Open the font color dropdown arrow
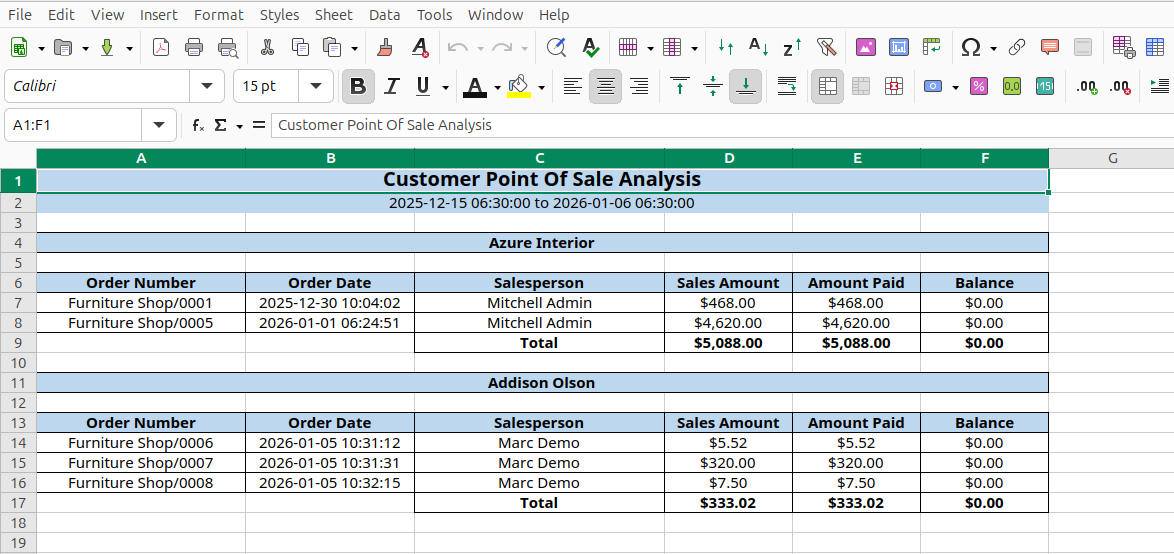1174x554 pixels. (x=497, y=88)
